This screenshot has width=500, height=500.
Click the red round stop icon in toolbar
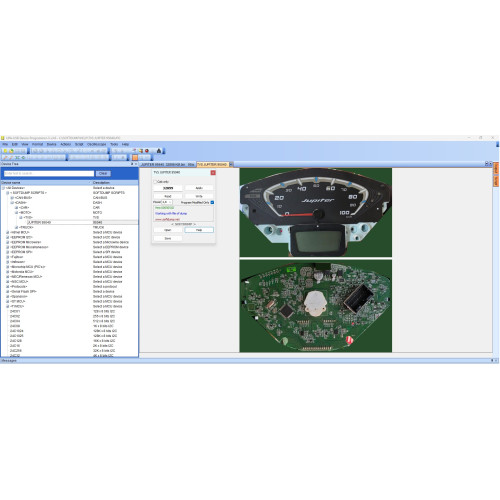pyautogui.click(x=147, y=151)
